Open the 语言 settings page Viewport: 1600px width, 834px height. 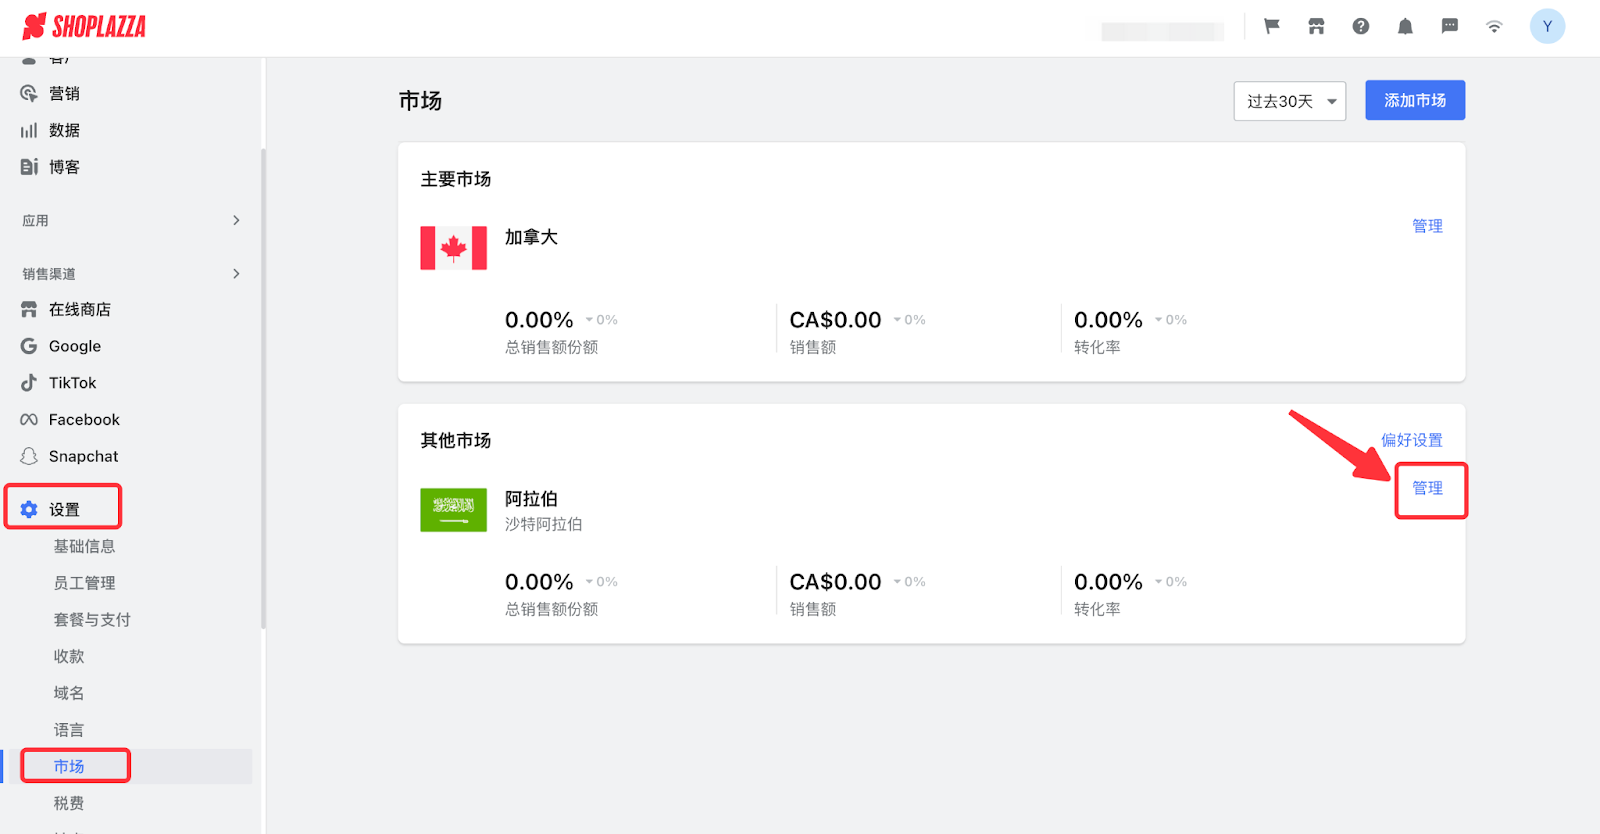(69, 730)
